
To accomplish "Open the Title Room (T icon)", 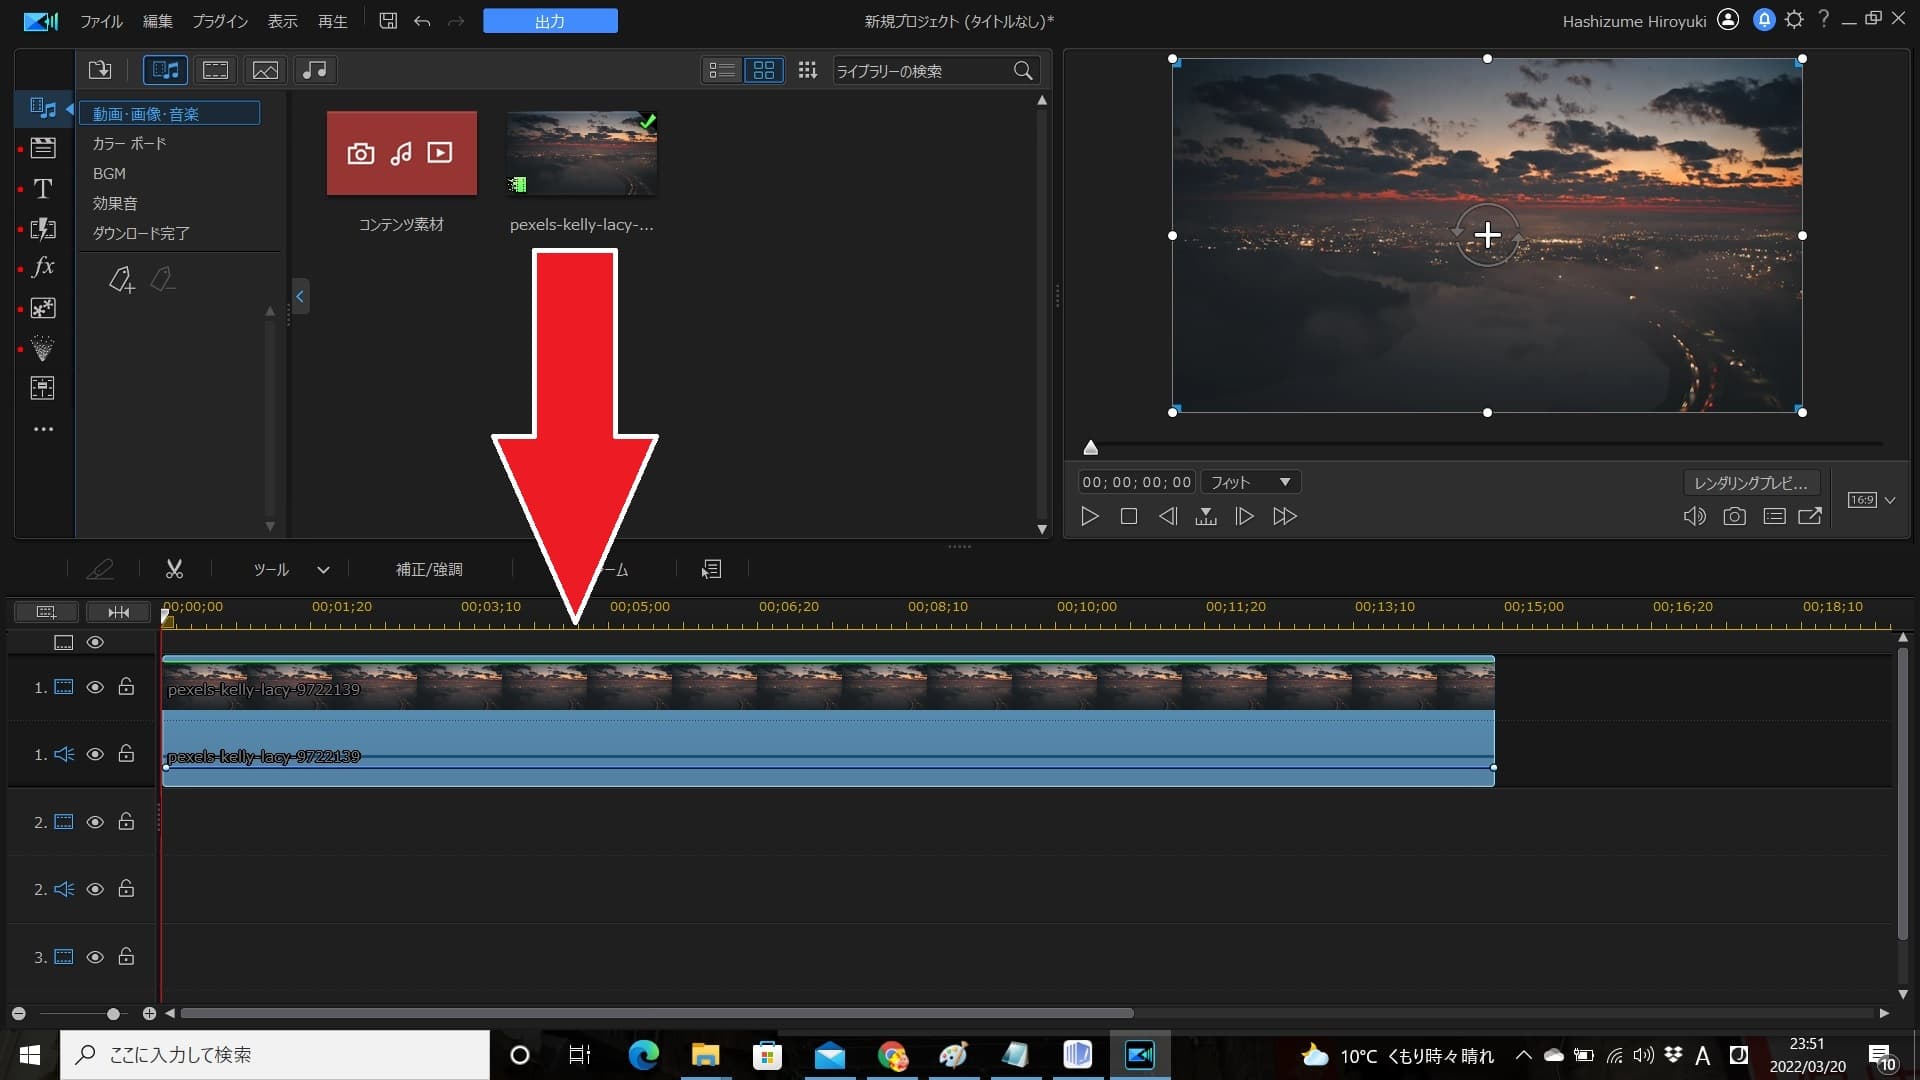I will click(42, 189).
